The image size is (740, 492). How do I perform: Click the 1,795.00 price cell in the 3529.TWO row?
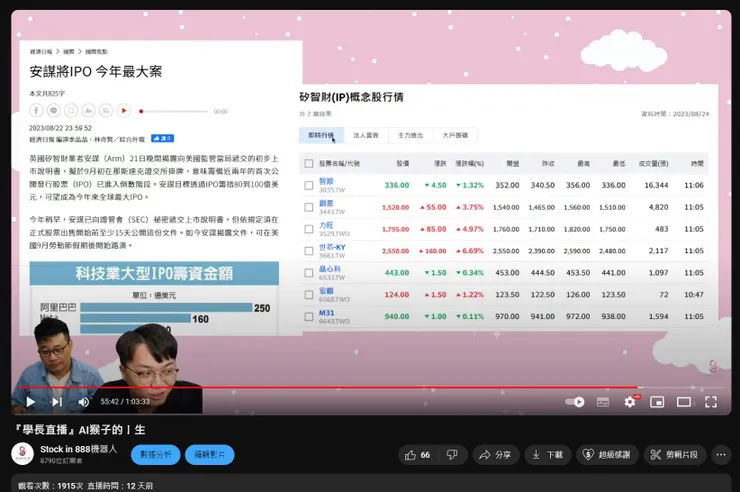[x=395, y=229]
